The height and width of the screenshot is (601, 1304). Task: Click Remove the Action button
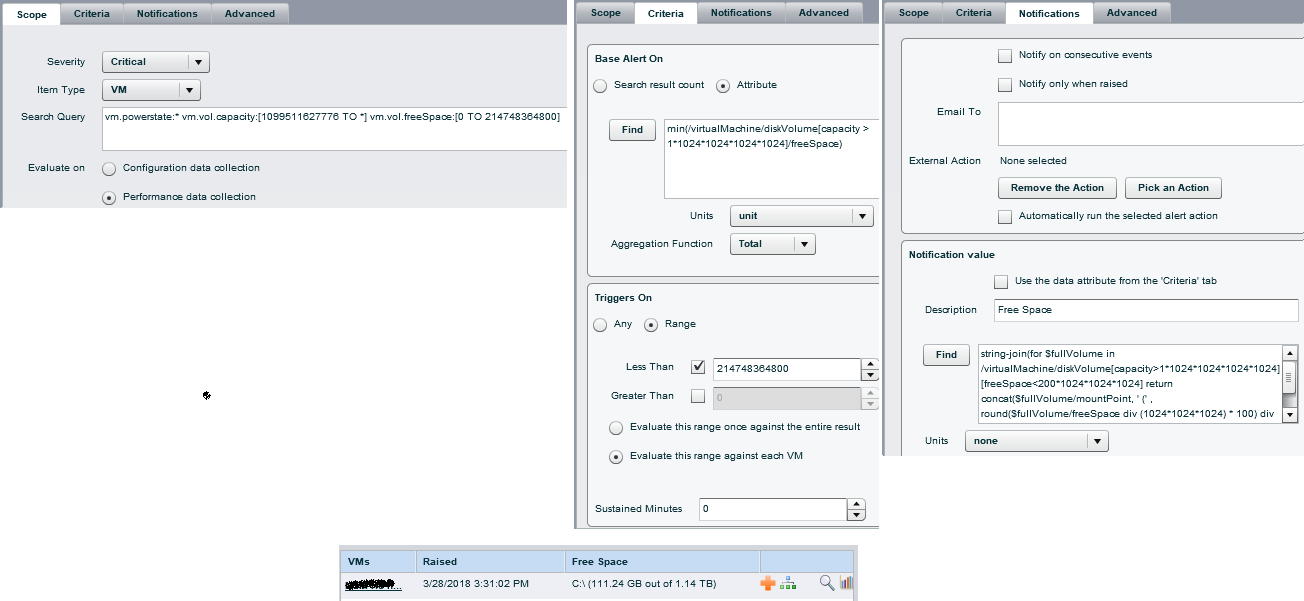pos(1058,188)
